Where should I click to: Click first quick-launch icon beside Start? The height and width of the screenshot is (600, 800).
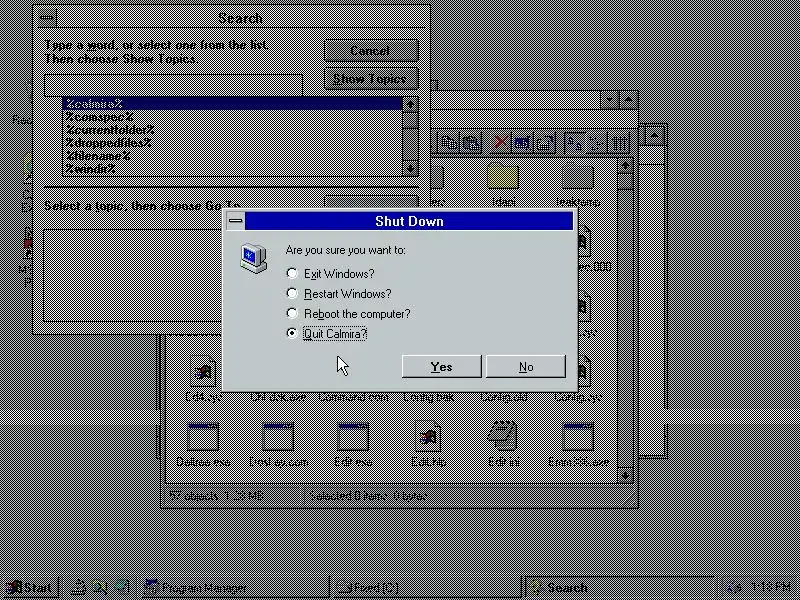coord(78,588)
